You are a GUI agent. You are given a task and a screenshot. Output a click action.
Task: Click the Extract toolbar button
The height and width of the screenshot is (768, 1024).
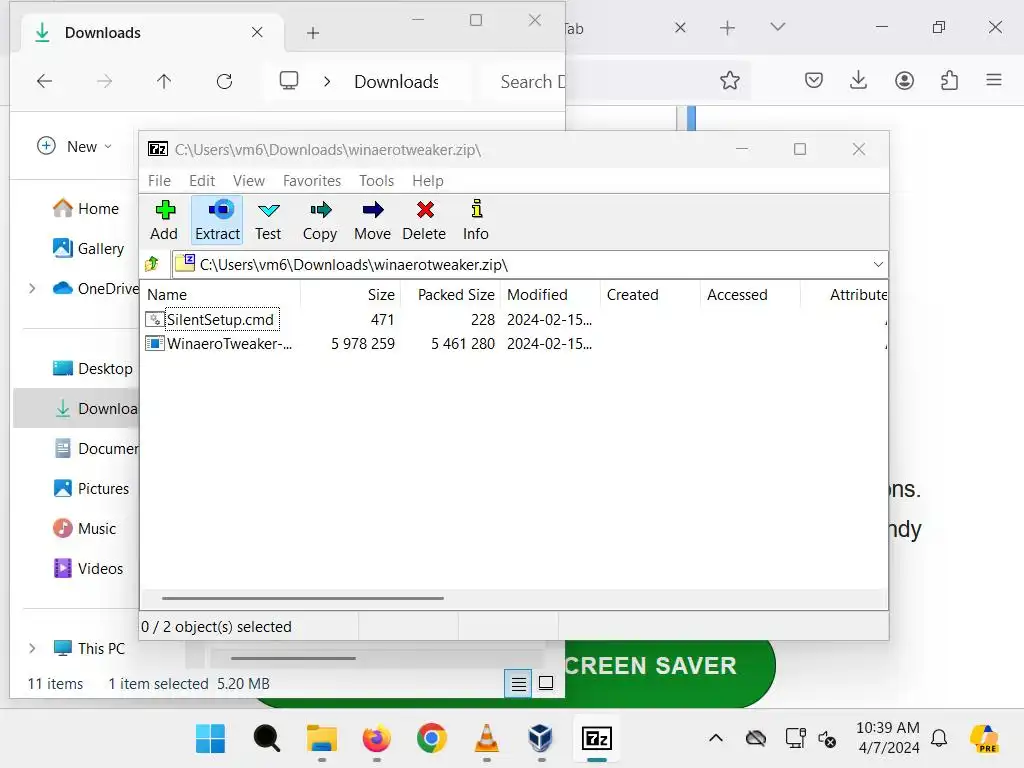pos(217,220)
